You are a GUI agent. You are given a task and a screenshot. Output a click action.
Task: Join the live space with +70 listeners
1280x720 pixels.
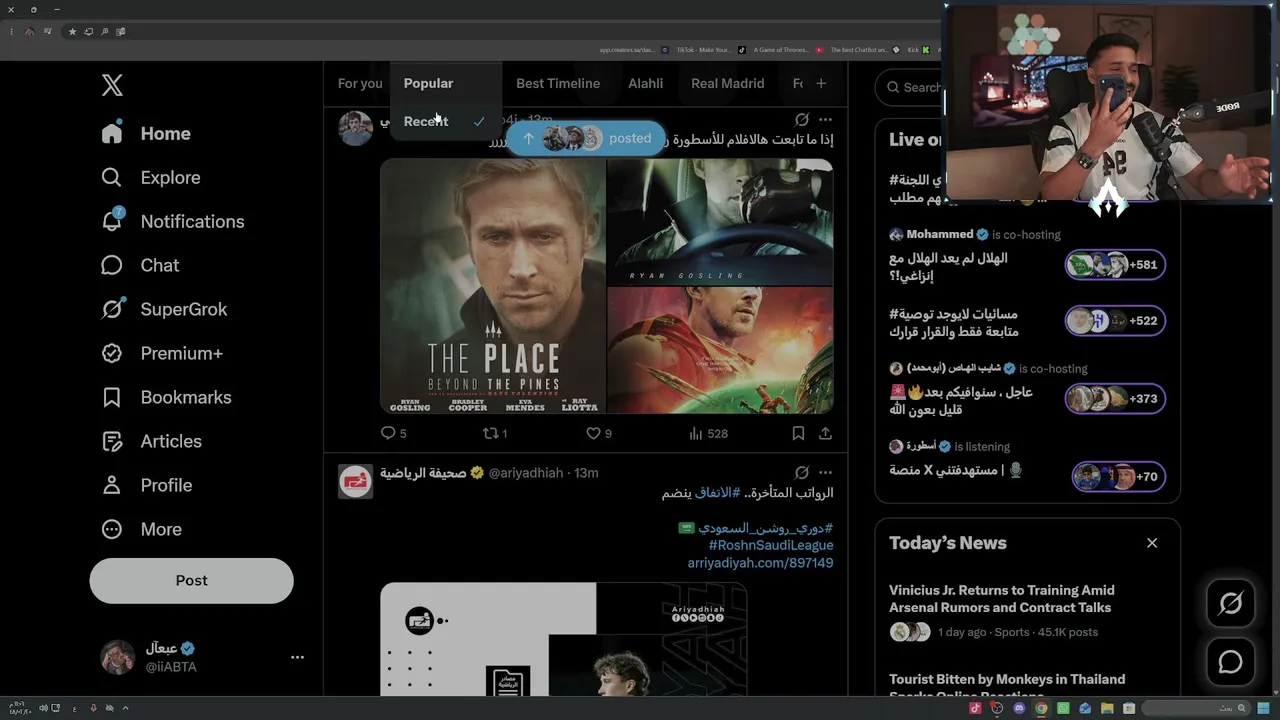(1118, 476)
